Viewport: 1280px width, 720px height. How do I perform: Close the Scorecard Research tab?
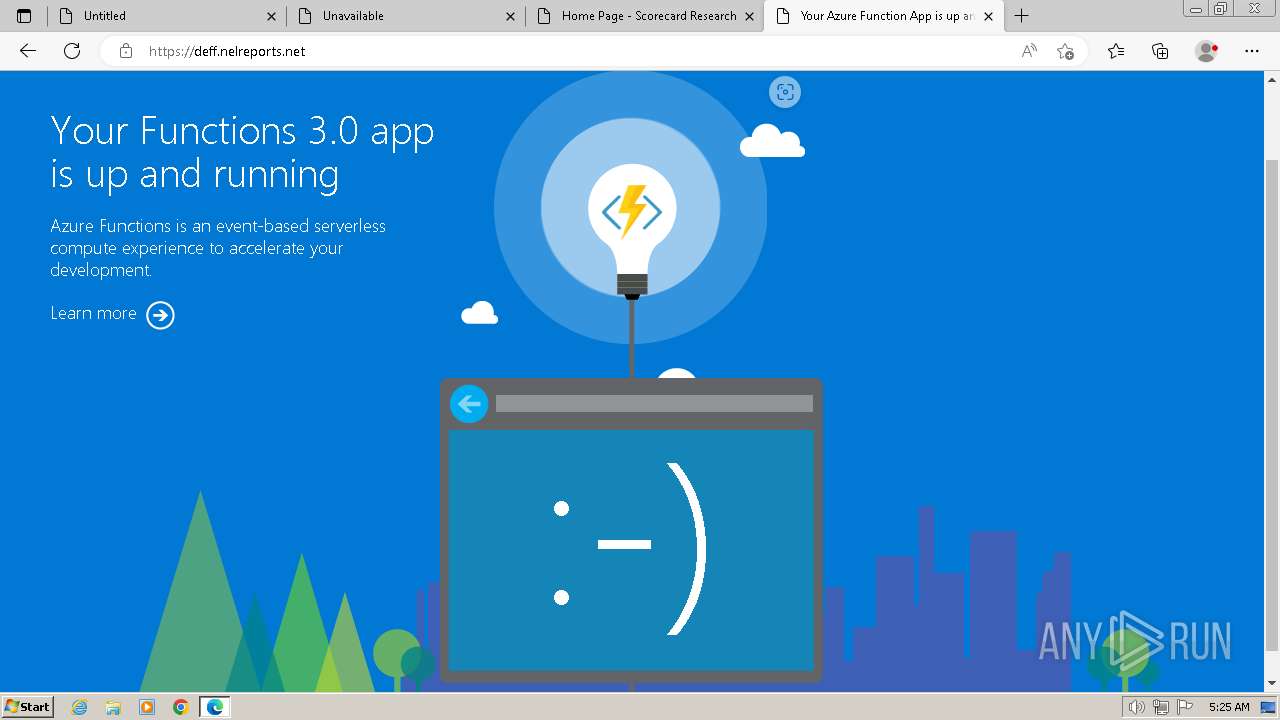pos(749,16)
